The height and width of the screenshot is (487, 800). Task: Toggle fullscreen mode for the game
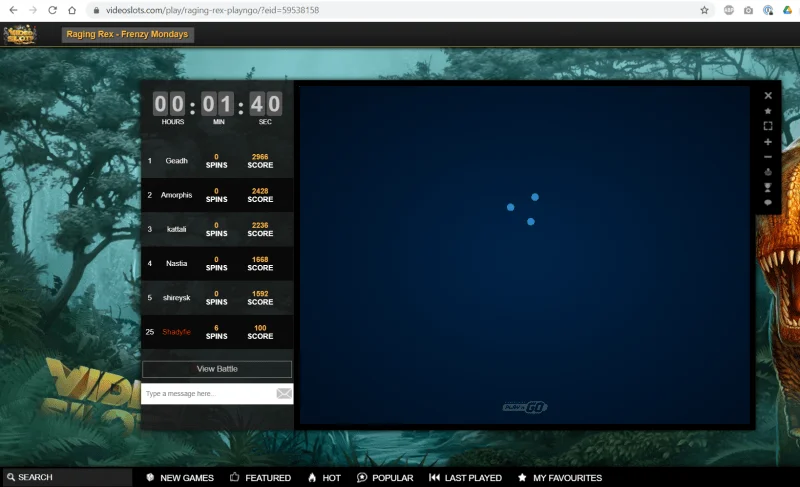768,126
